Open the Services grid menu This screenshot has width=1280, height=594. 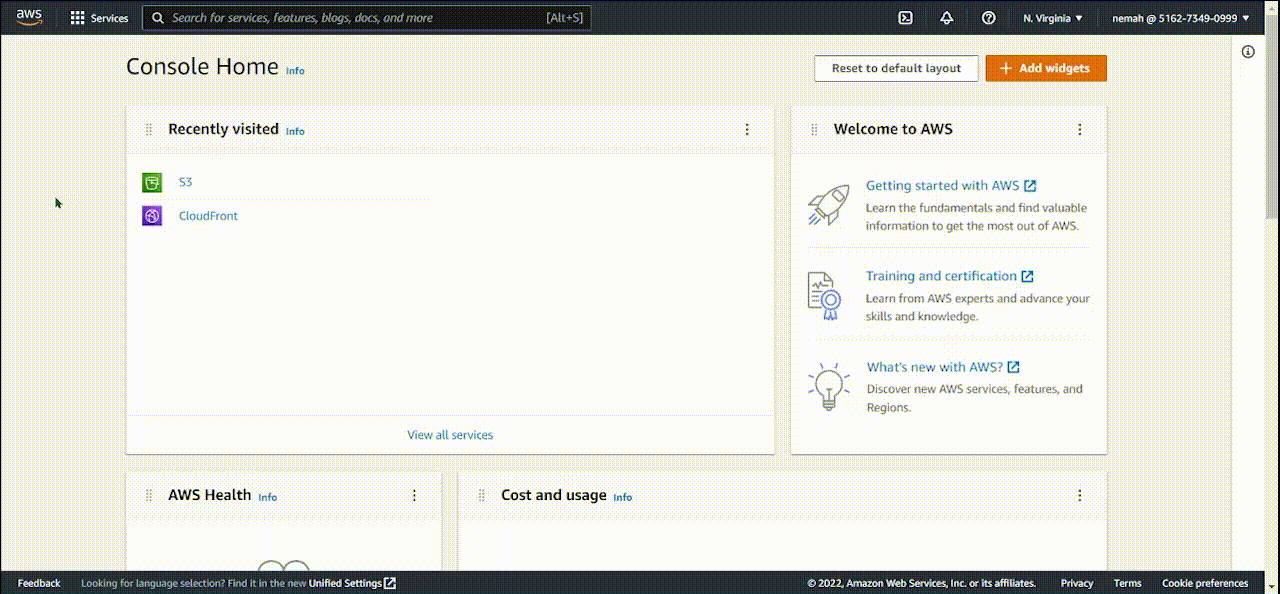pos(99,18)
